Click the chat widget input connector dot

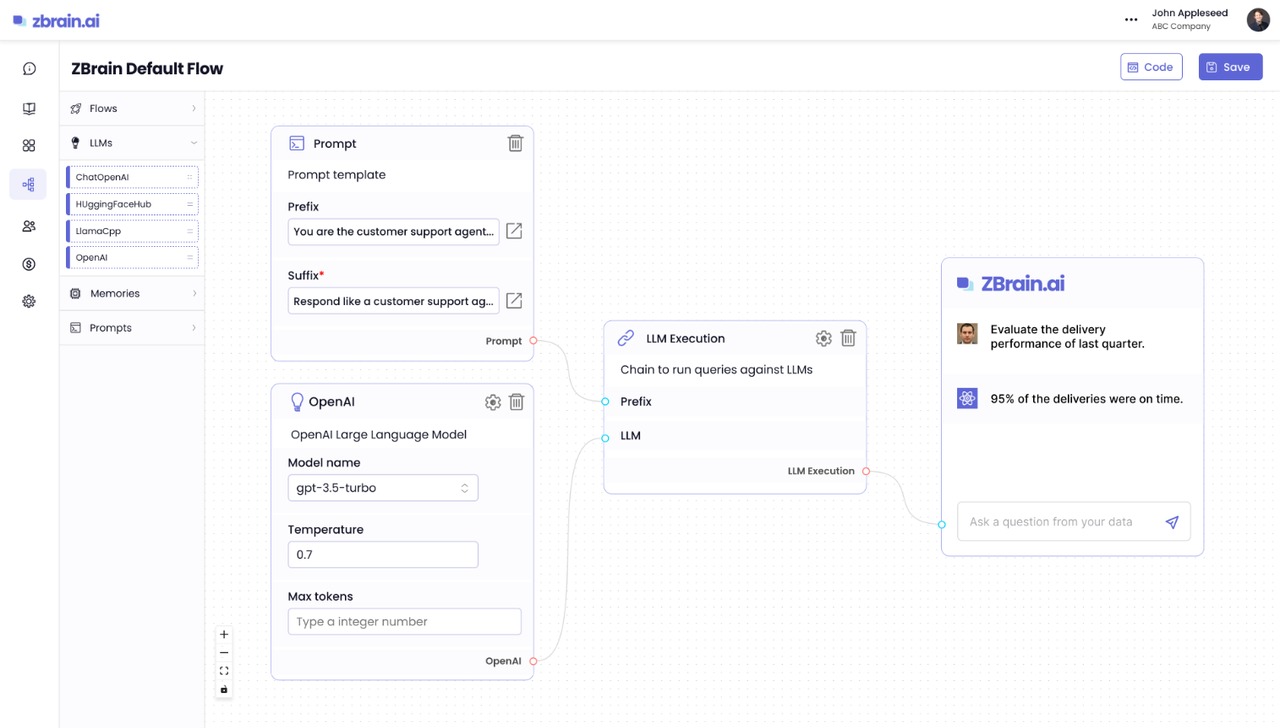(942, 524)
